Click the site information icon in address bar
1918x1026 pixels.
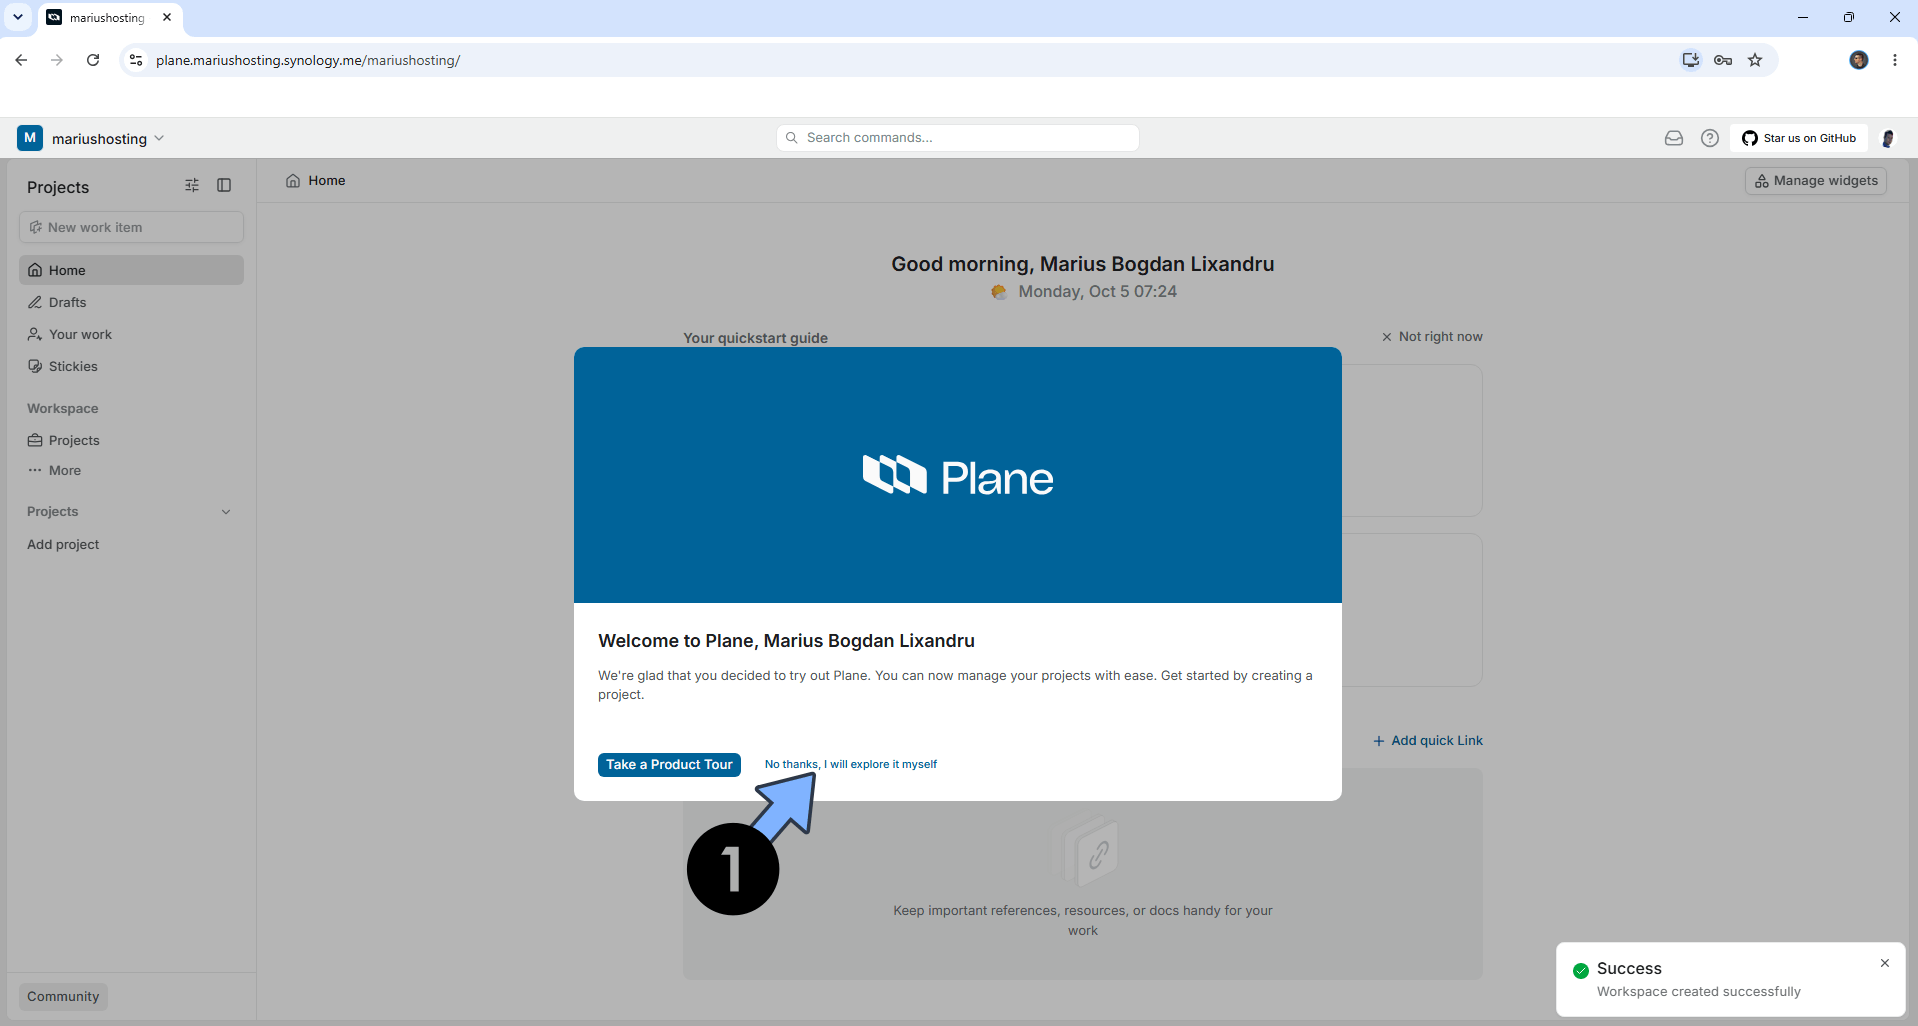(x=137, y=60)
